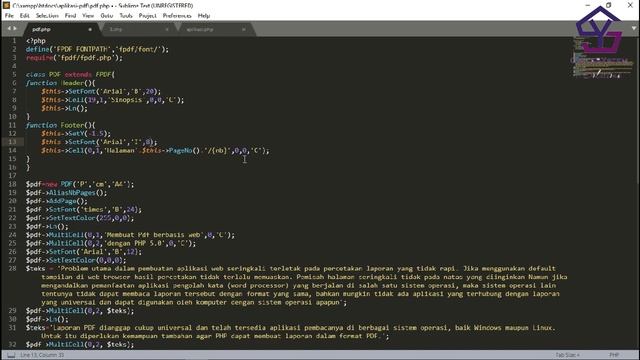Close the aplikasi.php tab

(x=244, y=29)
